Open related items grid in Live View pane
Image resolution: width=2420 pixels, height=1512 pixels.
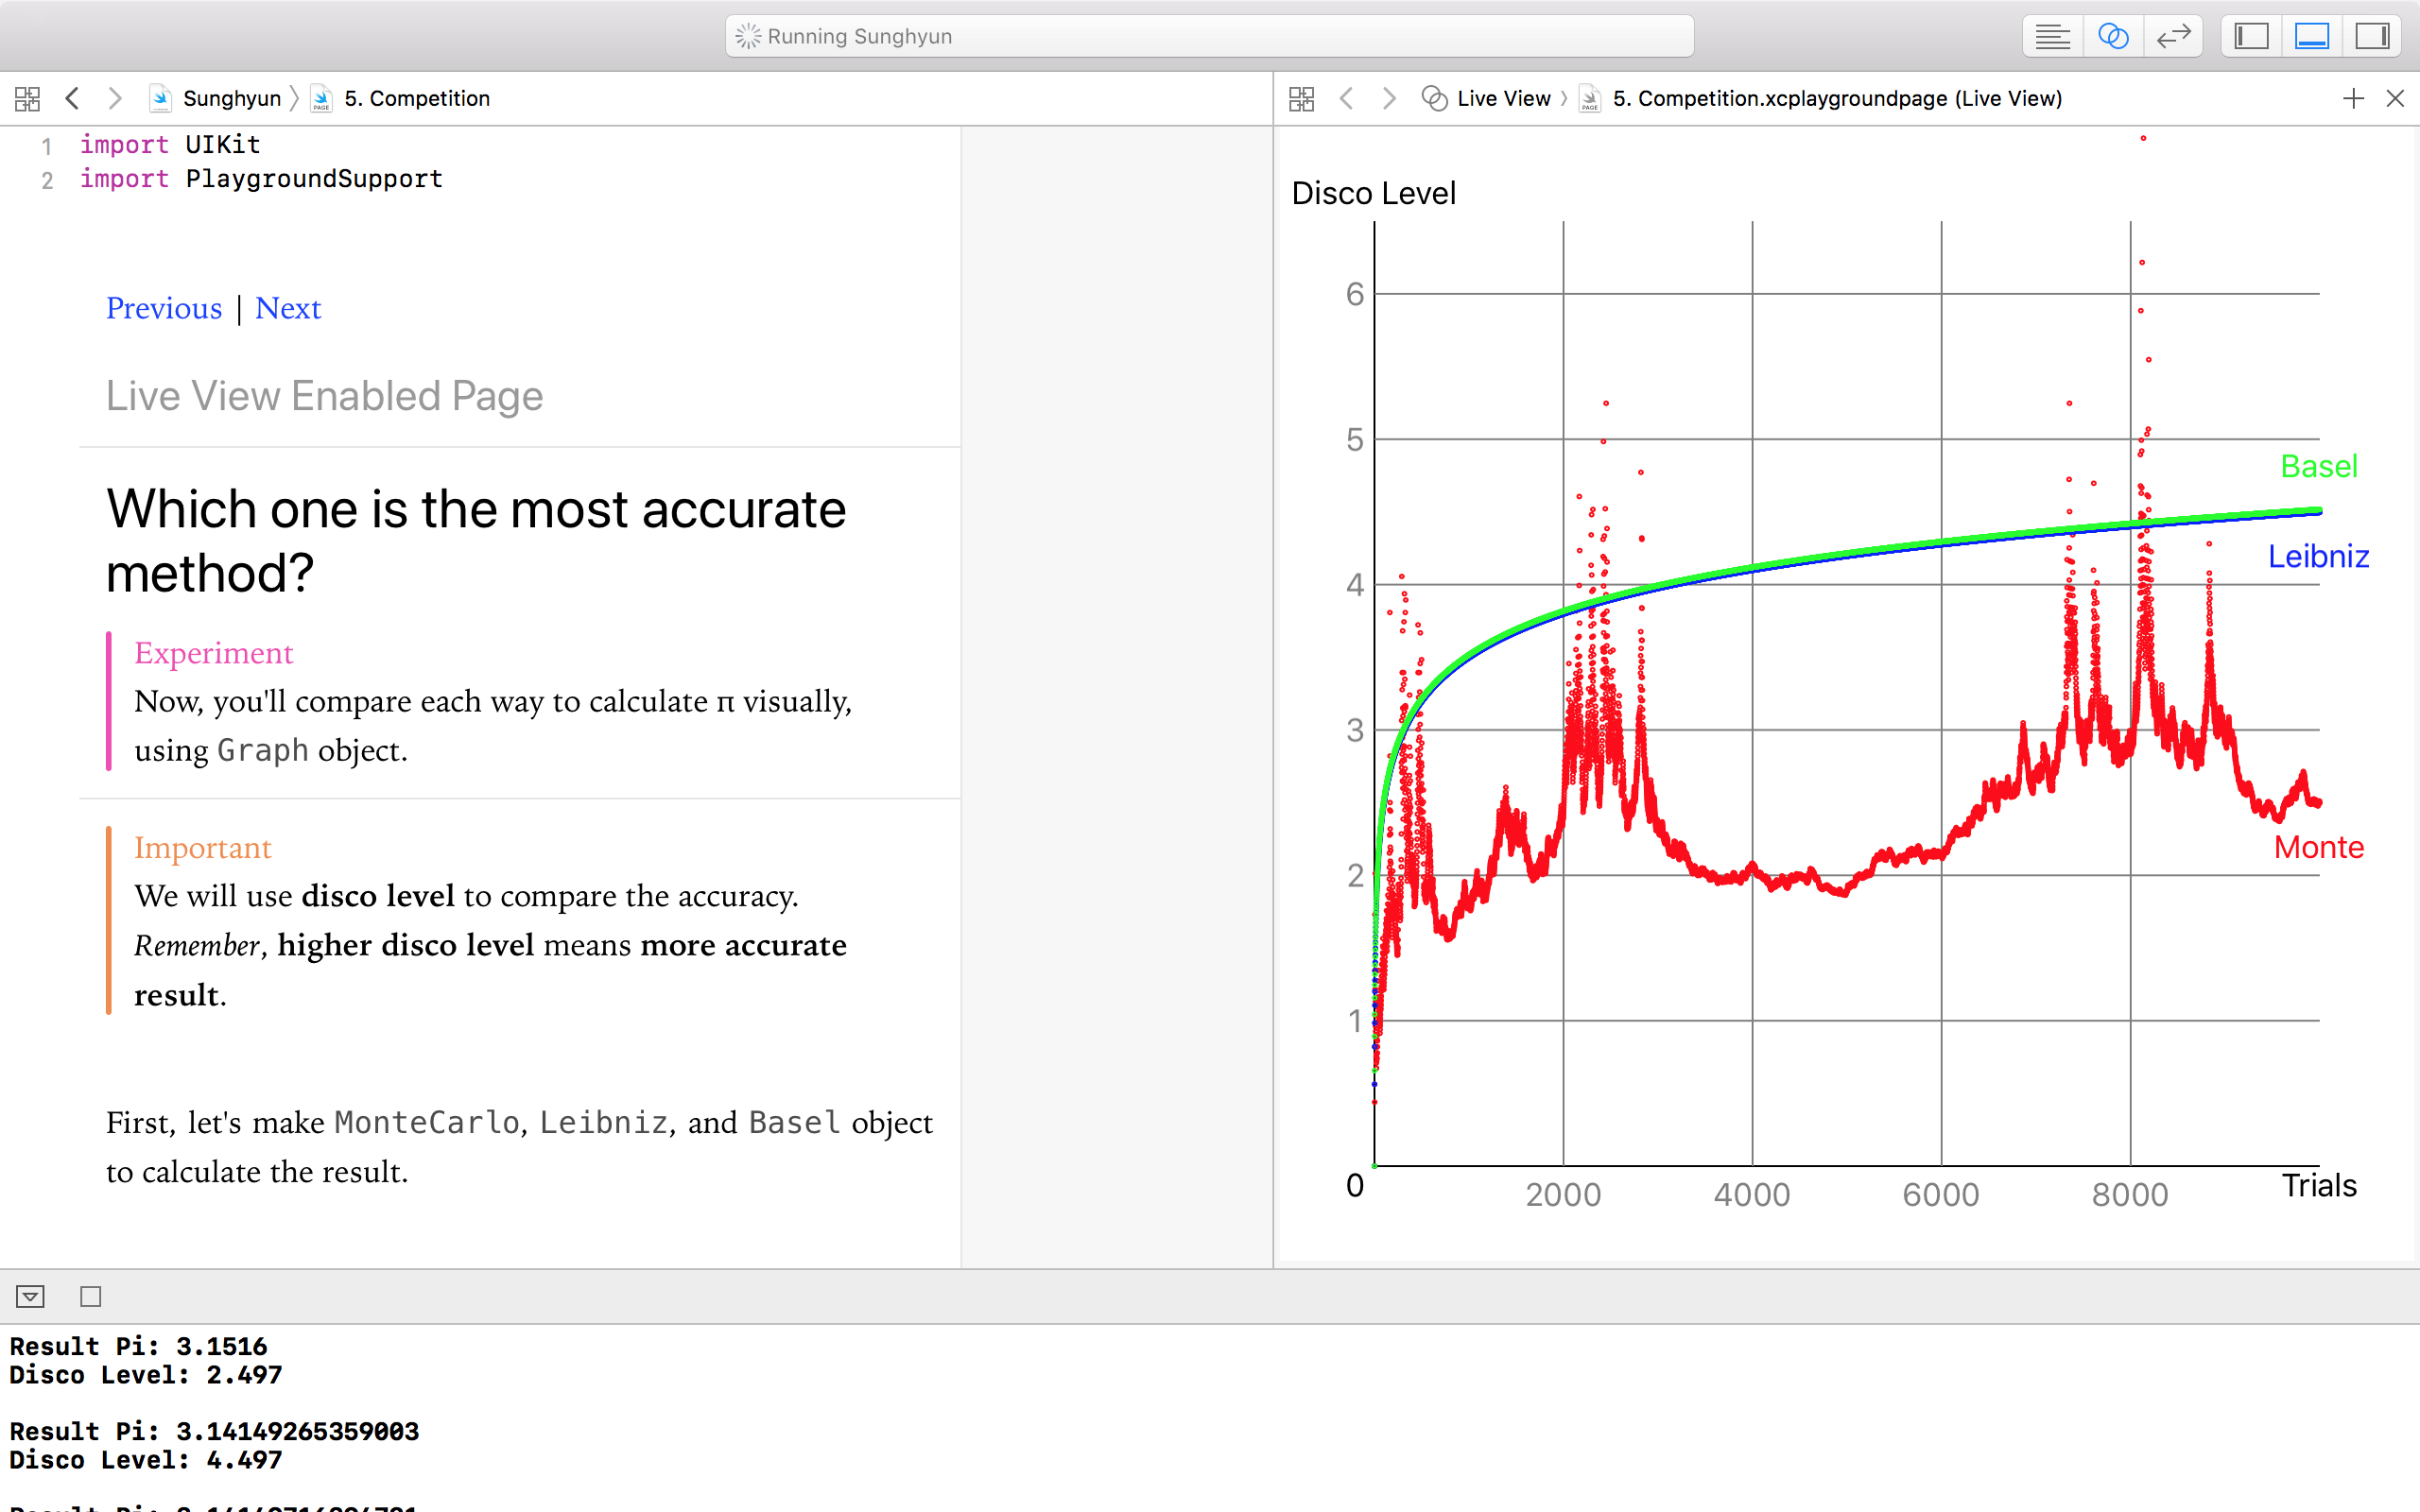(x=1301, y=98)
